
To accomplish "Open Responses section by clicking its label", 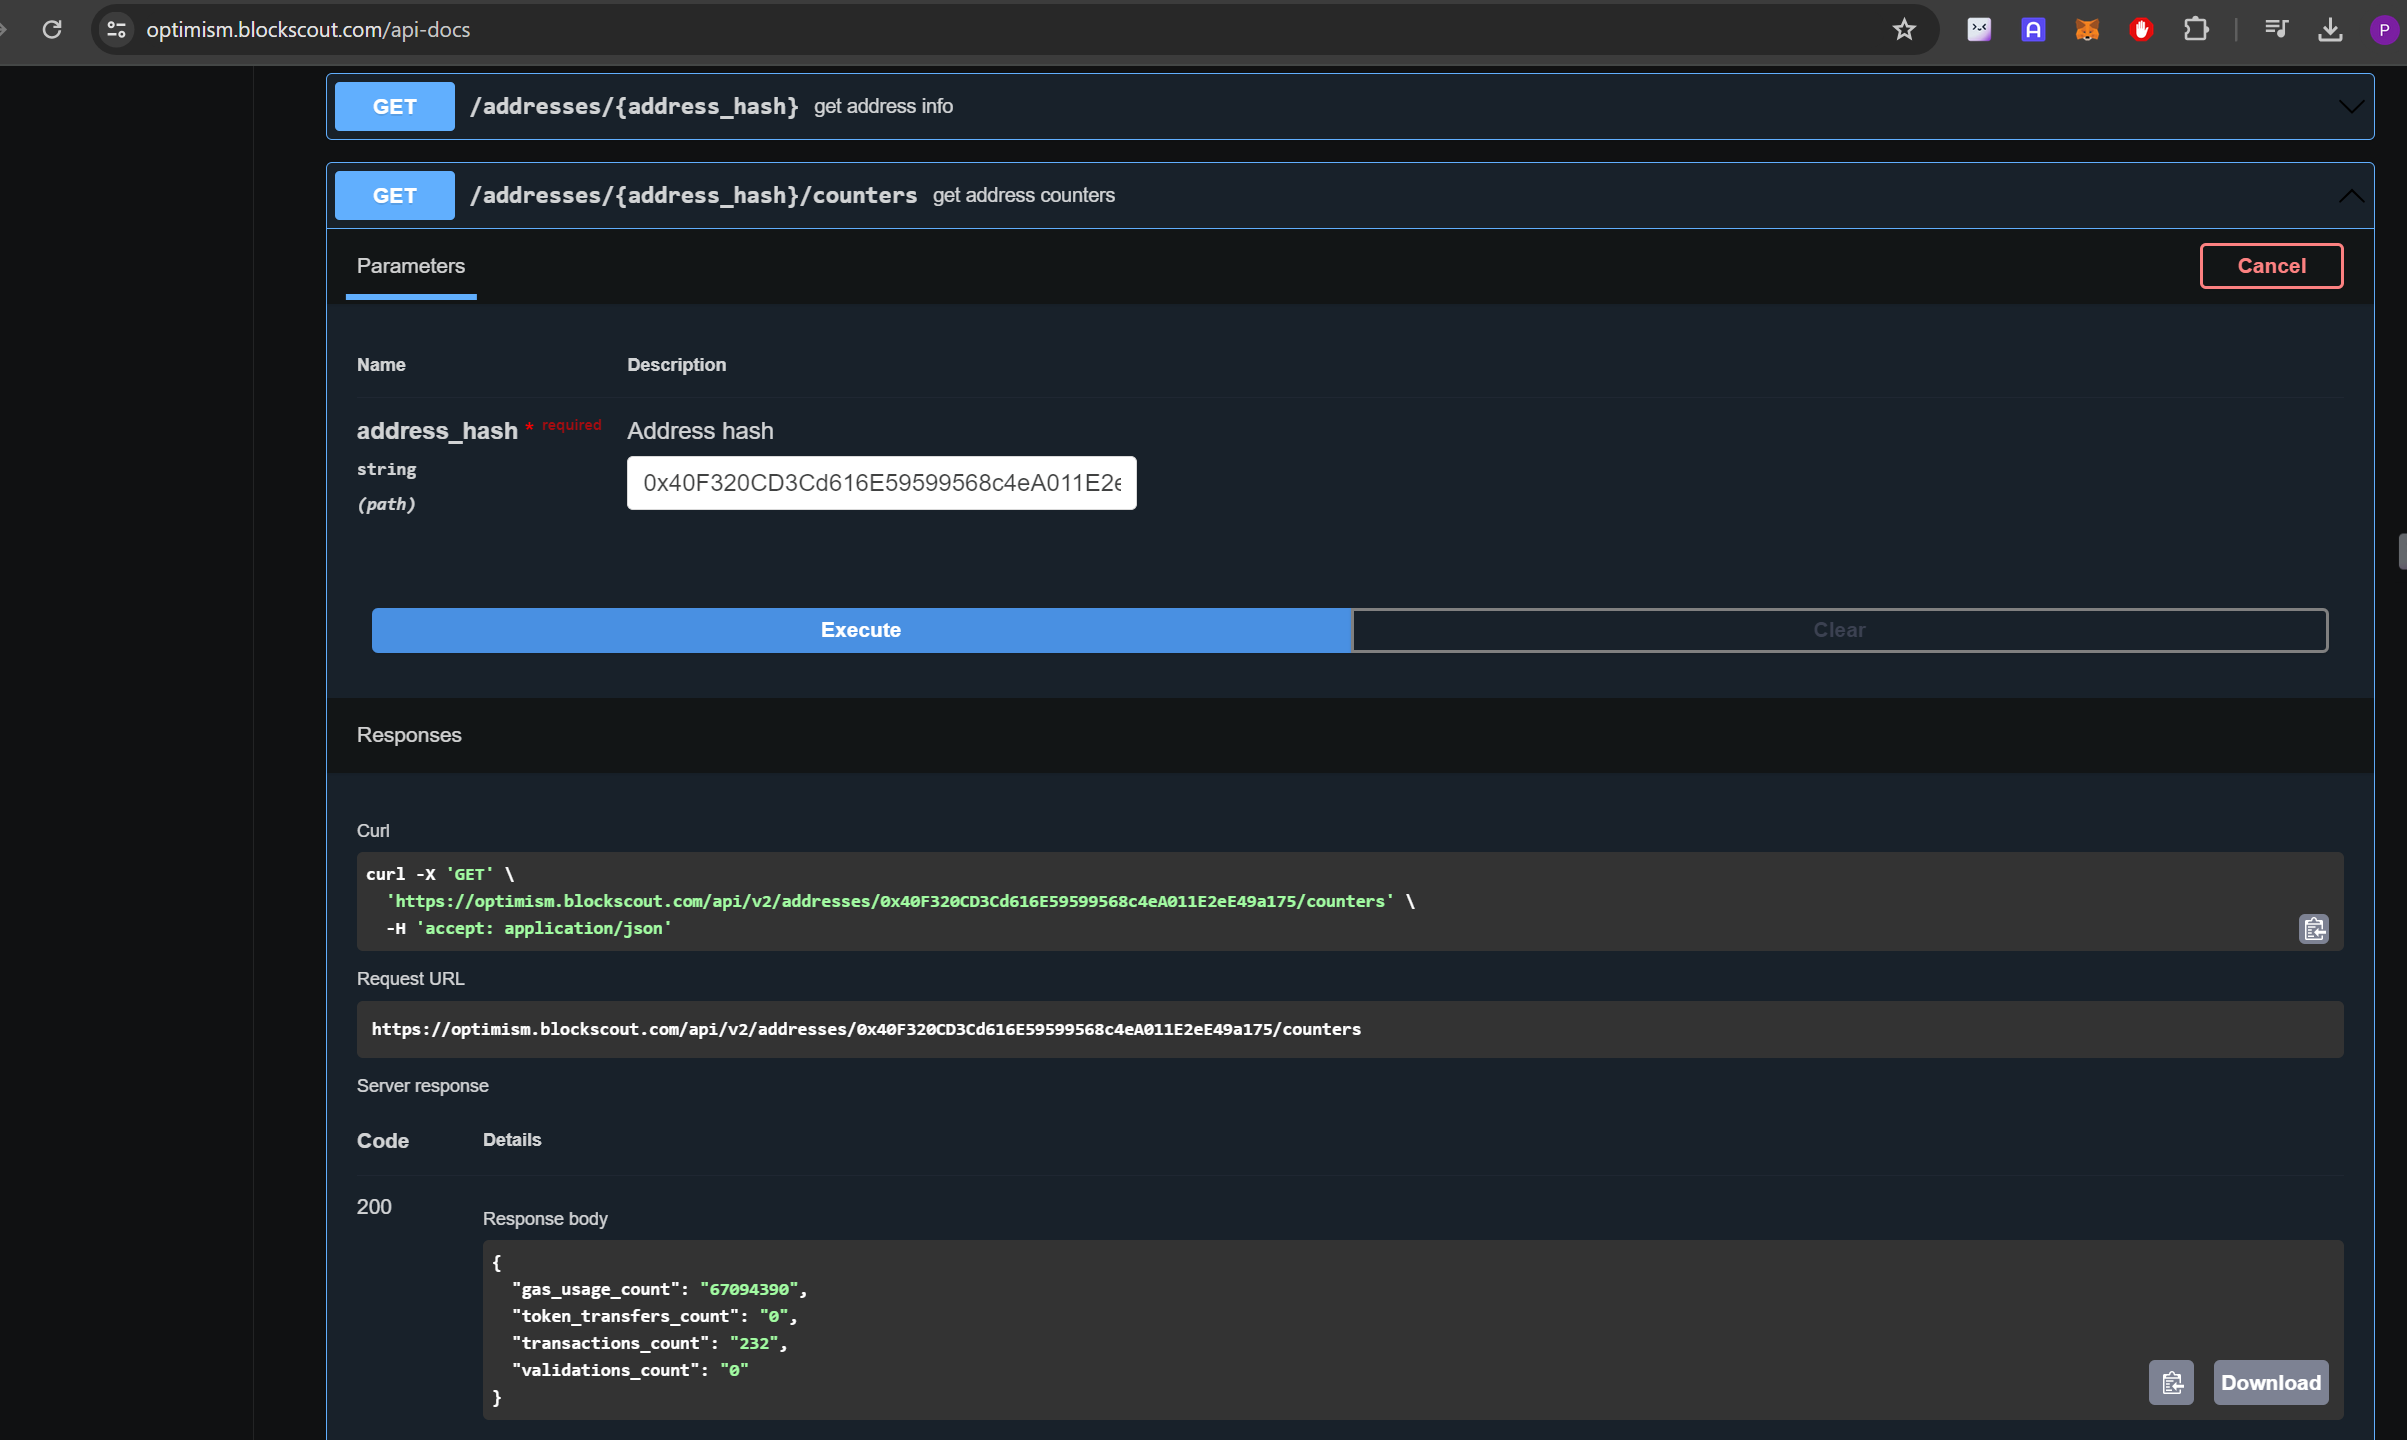I will point(408,734).
